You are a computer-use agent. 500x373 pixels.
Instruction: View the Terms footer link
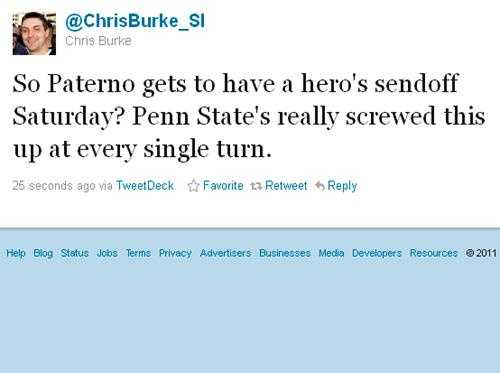[138, 253]
